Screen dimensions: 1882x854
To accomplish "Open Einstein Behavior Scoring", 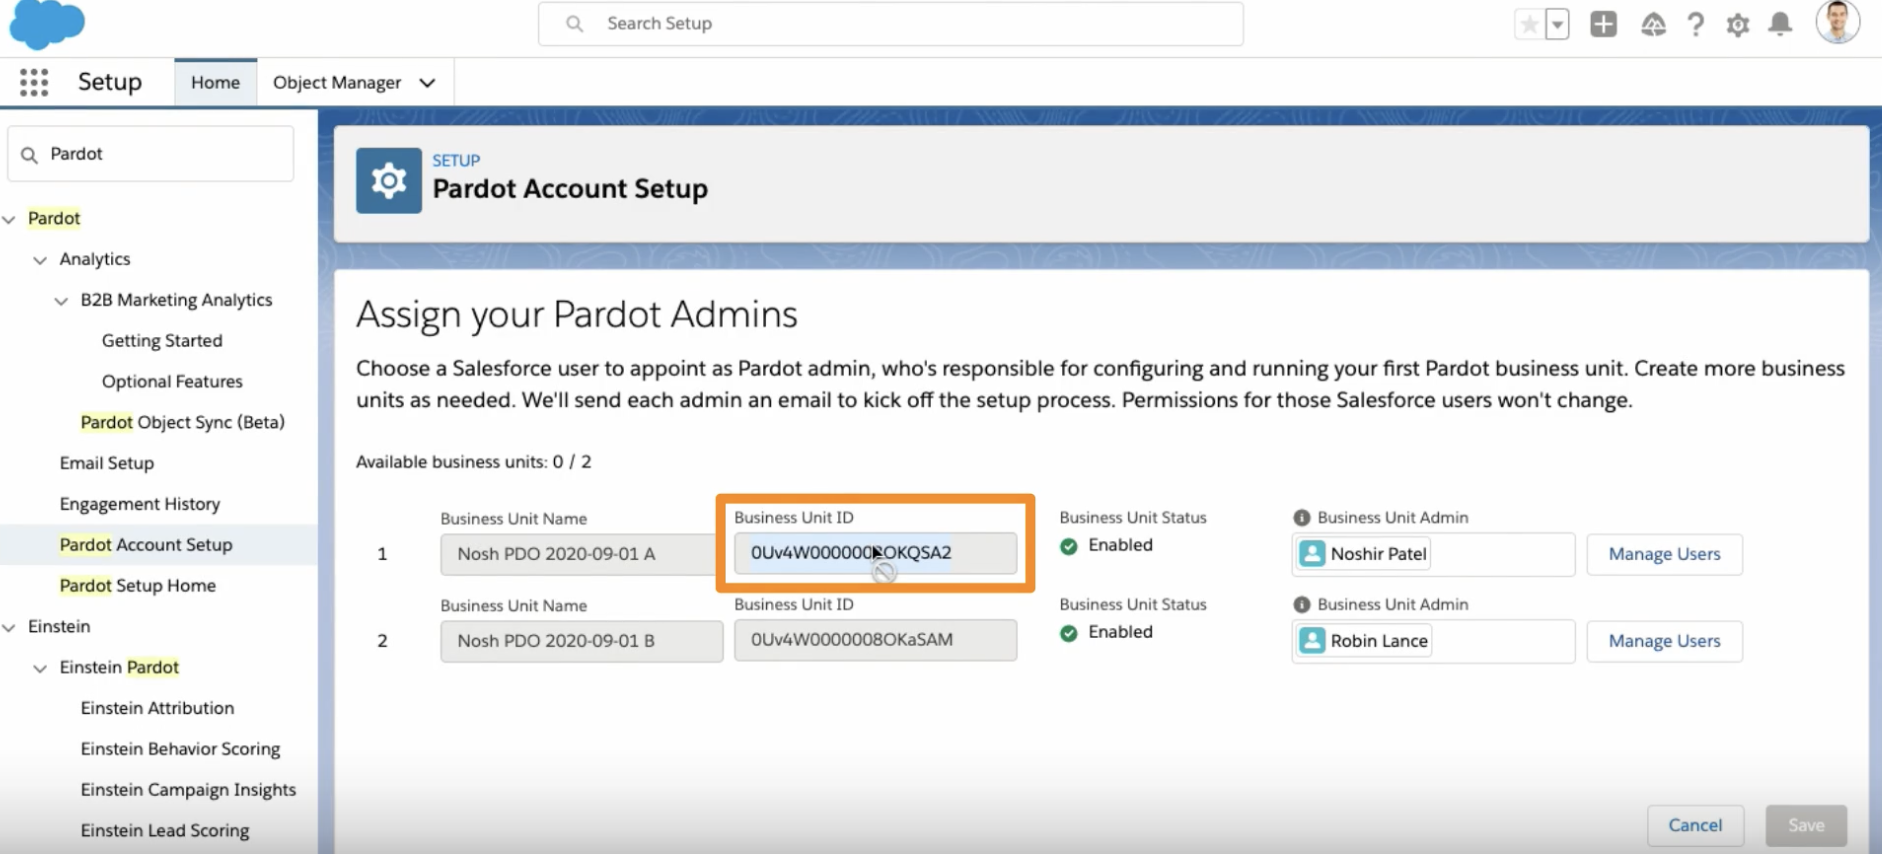I will (180, 749).
